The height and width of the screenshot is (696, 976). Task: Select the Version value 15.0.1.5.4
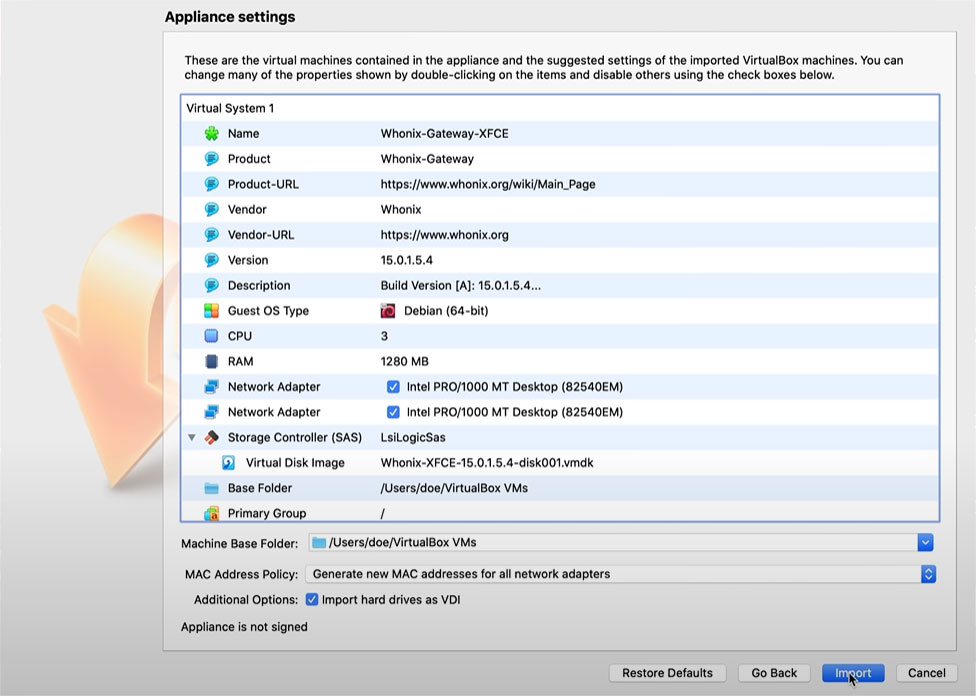406,260
